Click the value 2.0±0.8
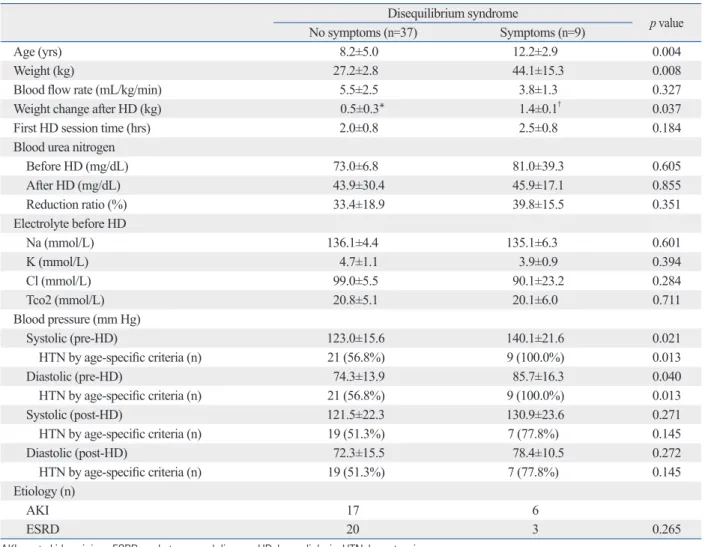705x547 pixels. (359, 128)
